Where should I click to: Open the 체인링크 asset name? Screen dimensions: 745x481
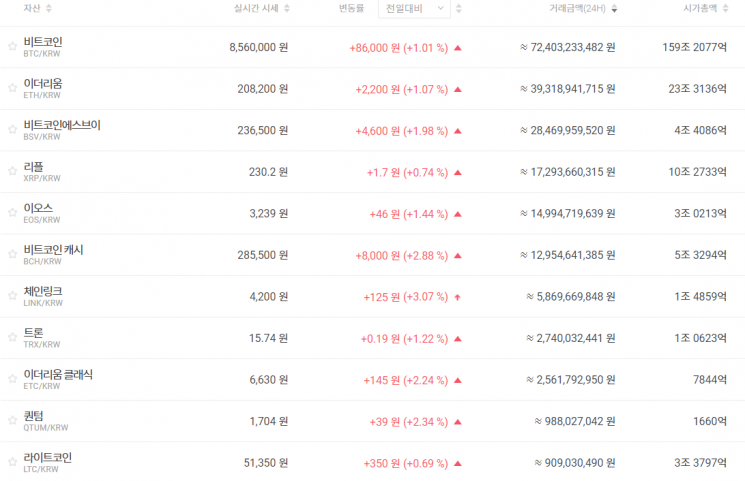[x=43, y=291]
